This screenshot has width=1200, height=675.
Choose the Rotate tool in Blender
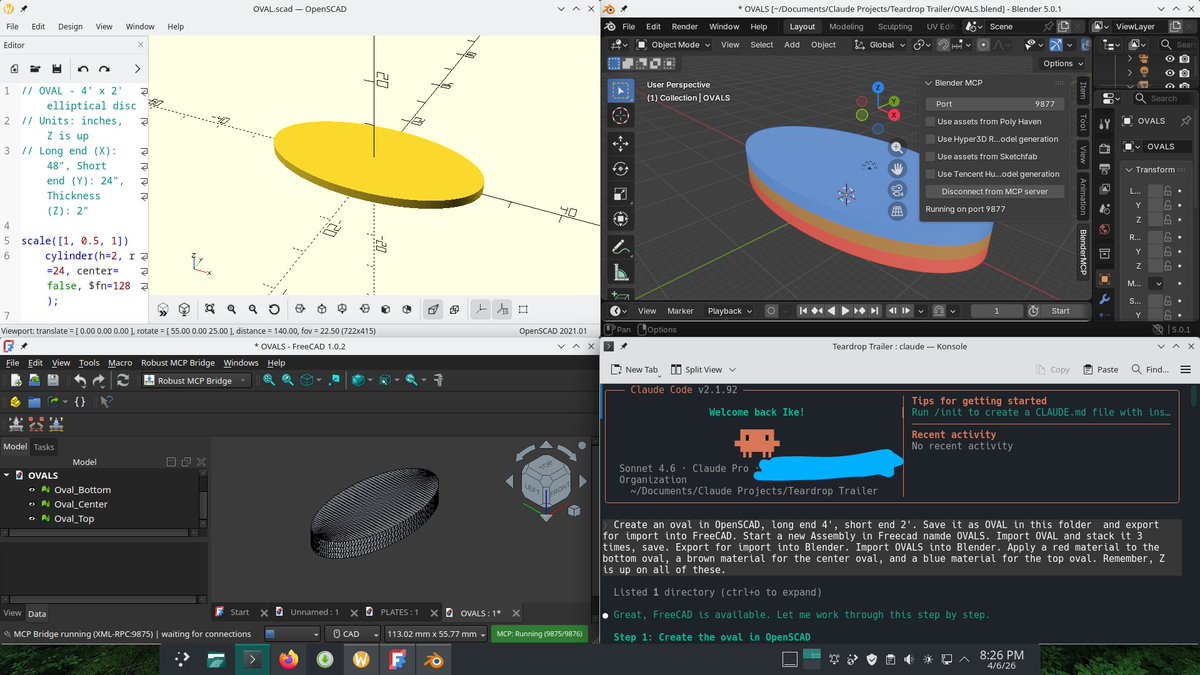pos(620,169)
